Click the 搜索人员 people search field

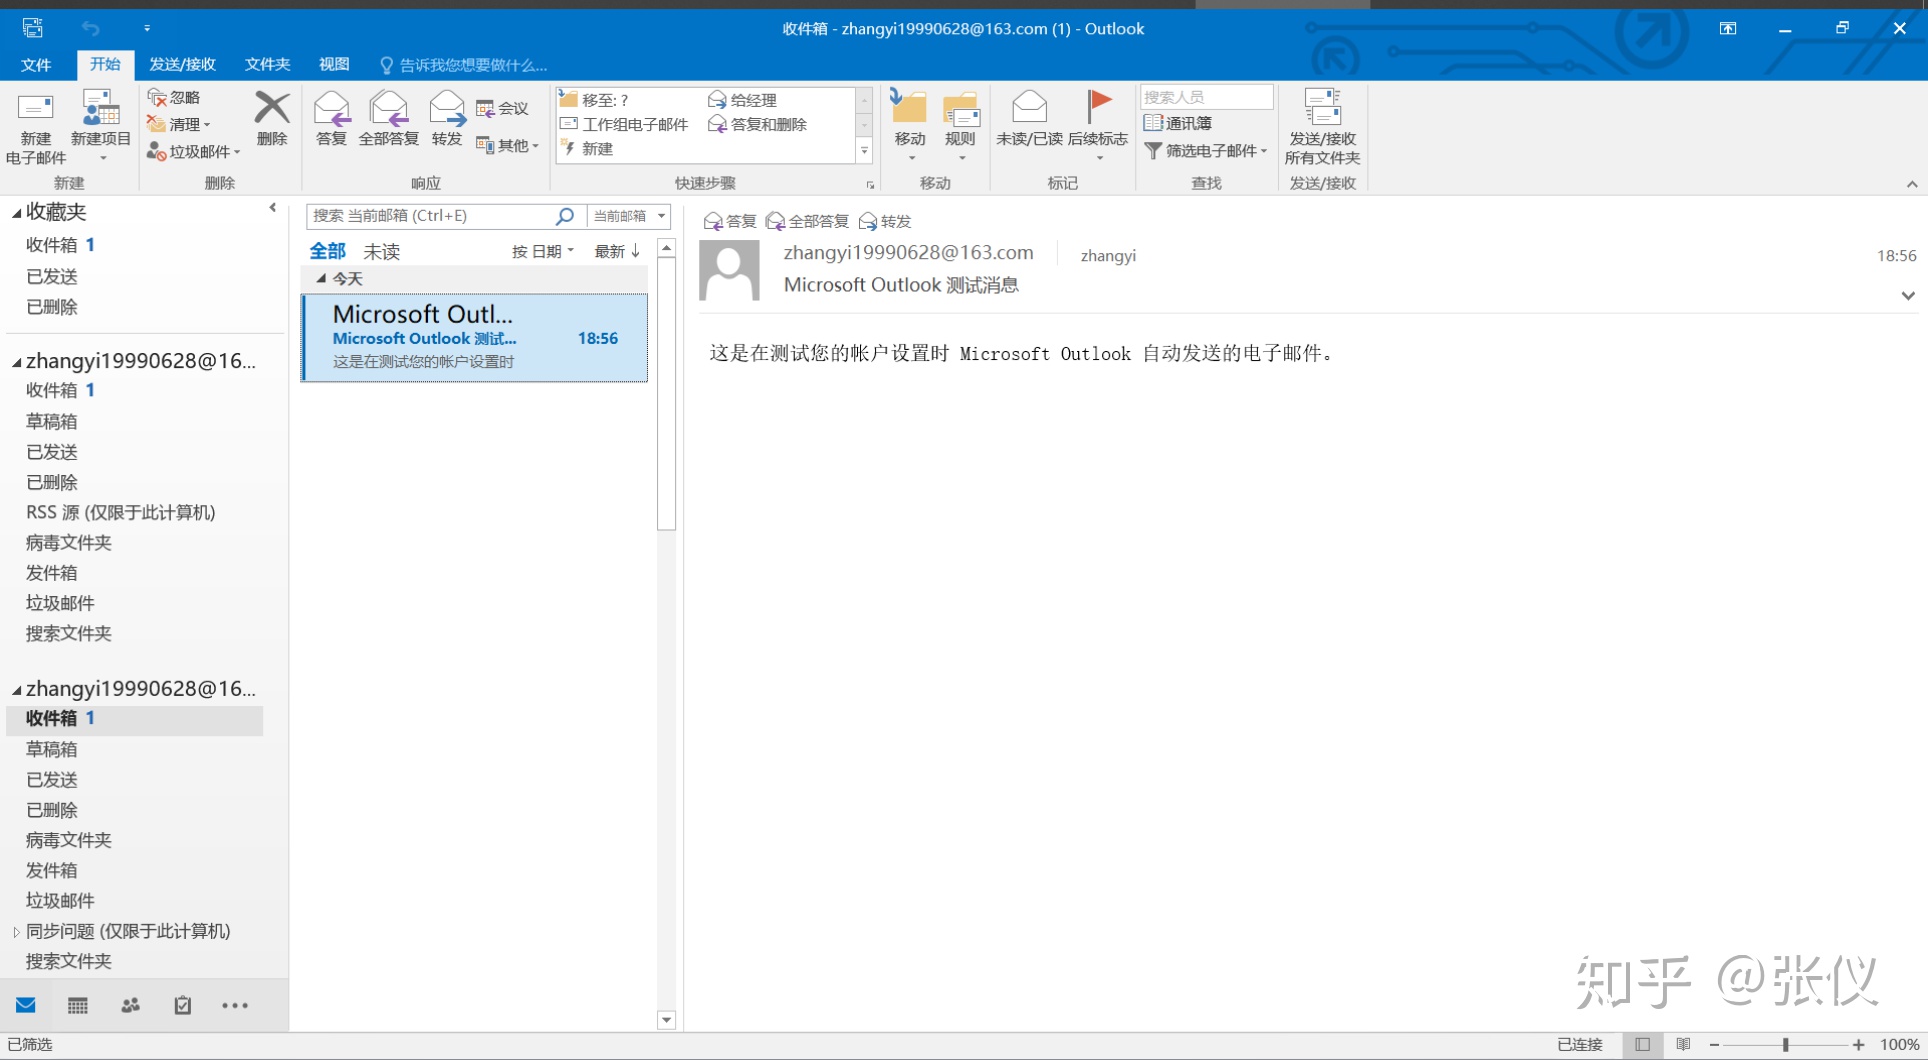click(x=1206, y=97)
